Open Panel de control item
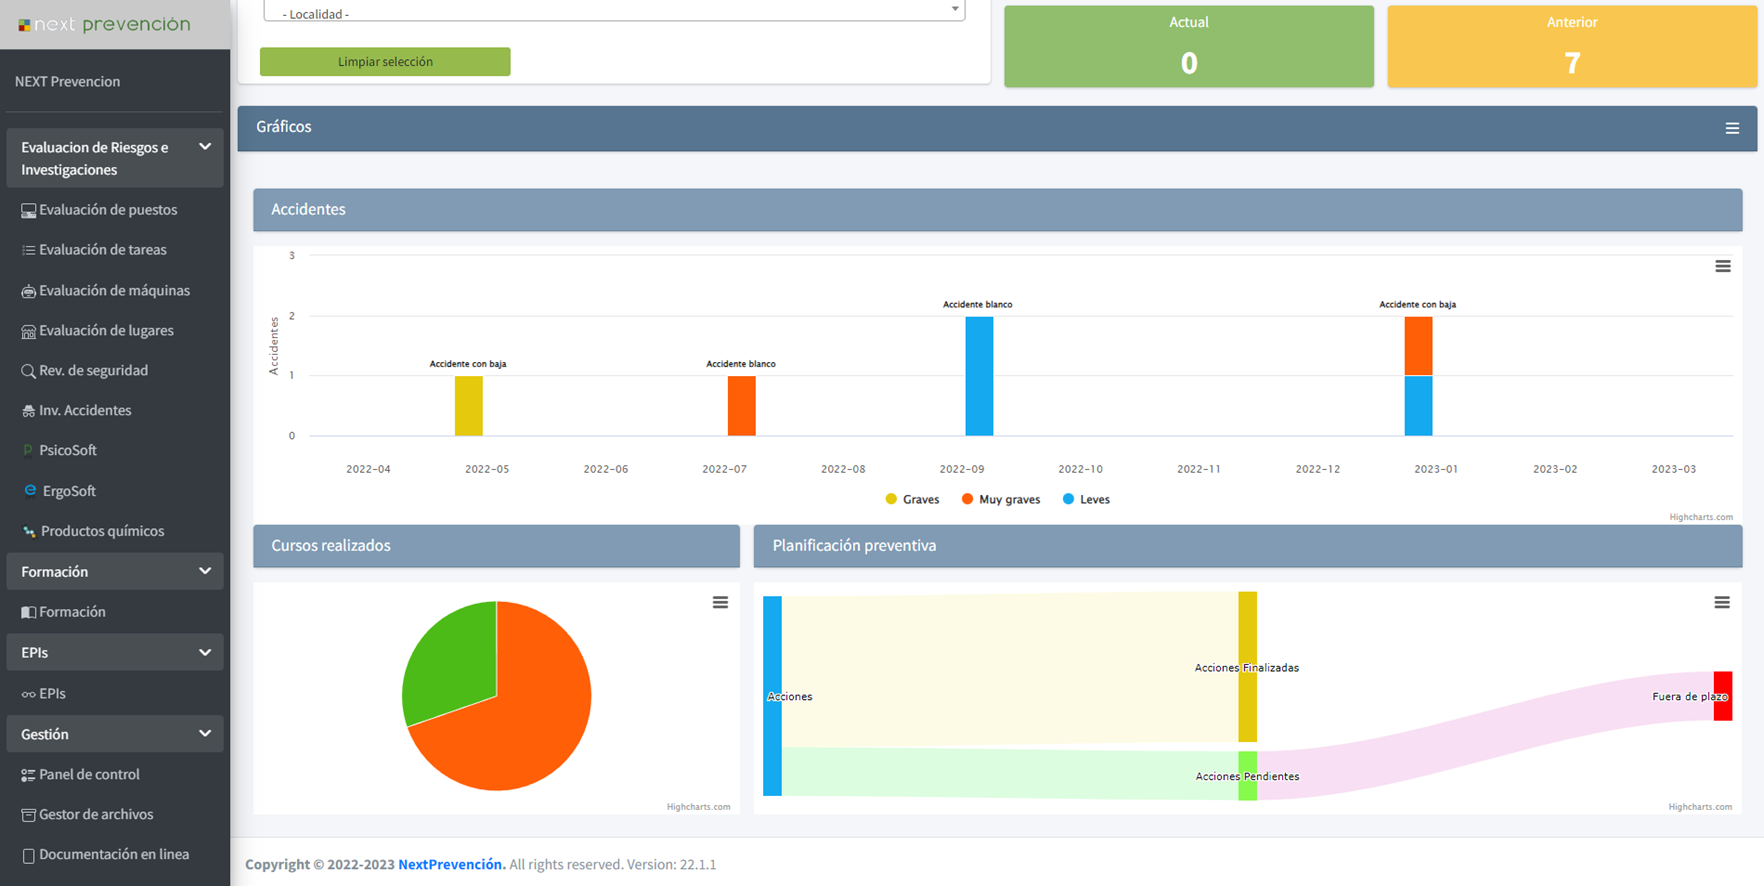The height and width of the screenshot is (886, 1764). tap(80, 775)
